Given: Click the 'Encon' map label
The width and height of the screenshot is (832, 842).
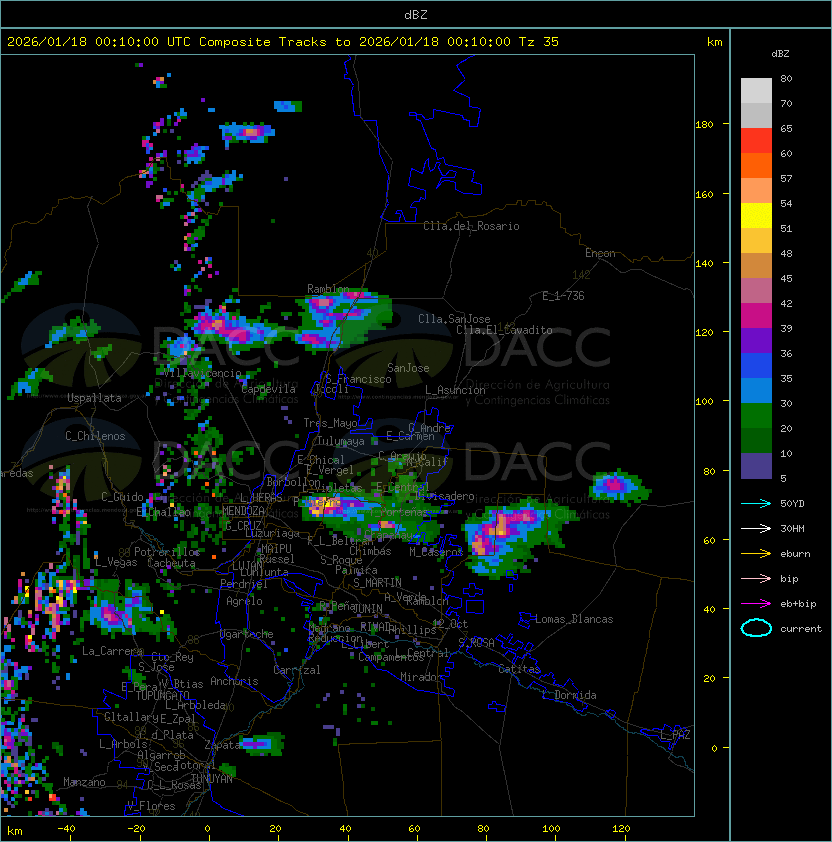Looking at the screenshot, I should pos(600,253).
